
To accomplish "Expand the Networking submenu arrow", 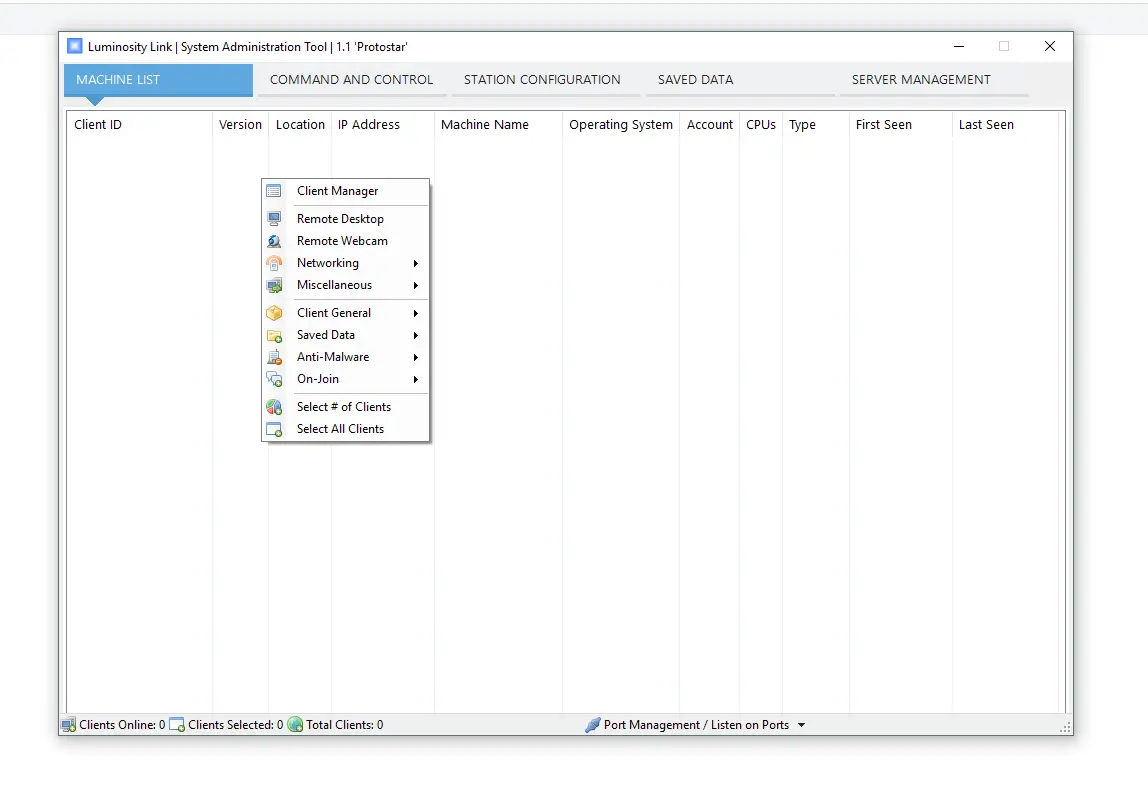I will click(x=415, y=263).
